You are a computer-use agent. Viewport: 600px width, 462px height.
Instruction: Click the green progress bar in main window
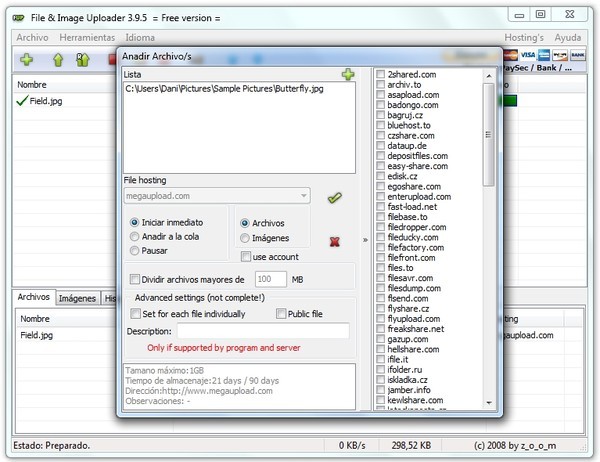coord(510,101)
